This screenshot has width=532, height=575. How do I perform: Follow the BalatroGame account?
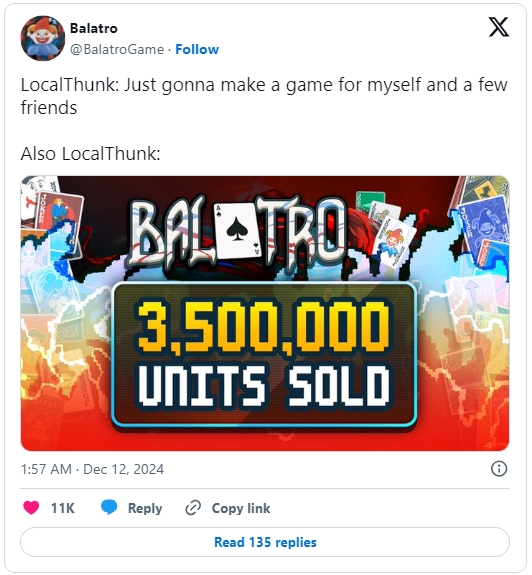pos(197,49)
